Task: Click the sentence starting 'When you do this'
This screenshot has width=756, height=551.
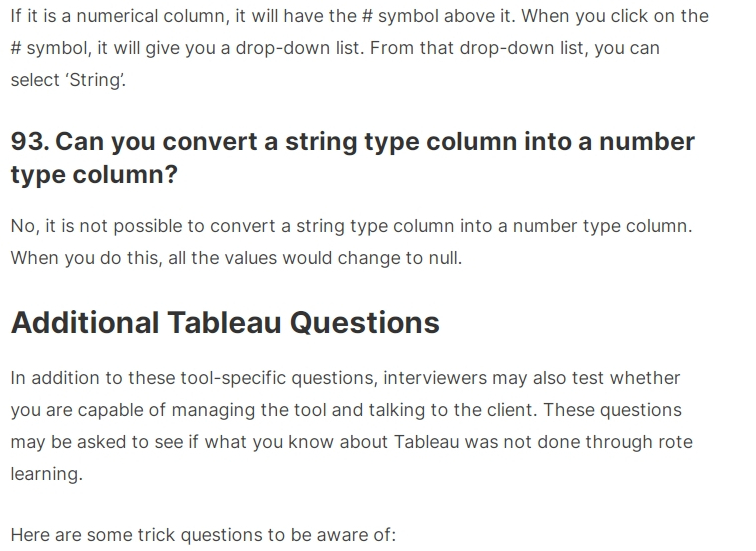Action: pos(236,258)
